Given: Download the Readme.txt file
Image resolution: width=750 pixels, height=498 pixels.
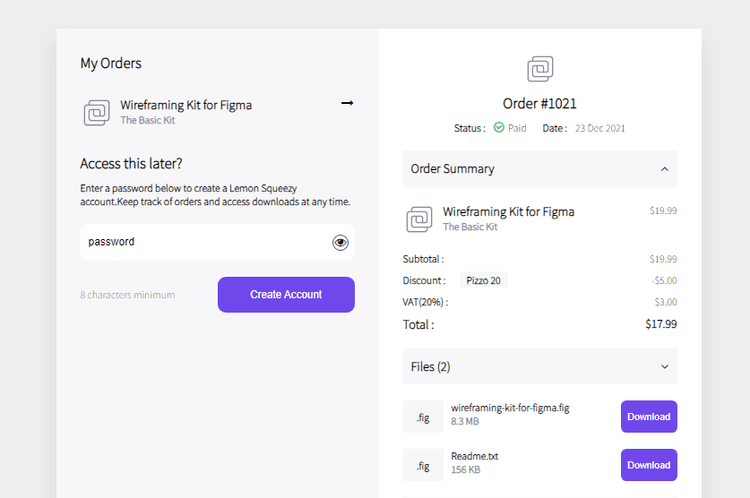Looking at the screenshot, I should pos(648,465).
